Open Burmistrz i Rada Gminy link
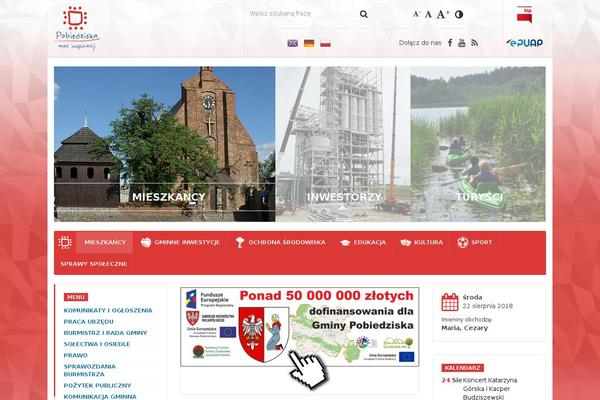This screenshot has width=600, height=400. tap(105, 333)
